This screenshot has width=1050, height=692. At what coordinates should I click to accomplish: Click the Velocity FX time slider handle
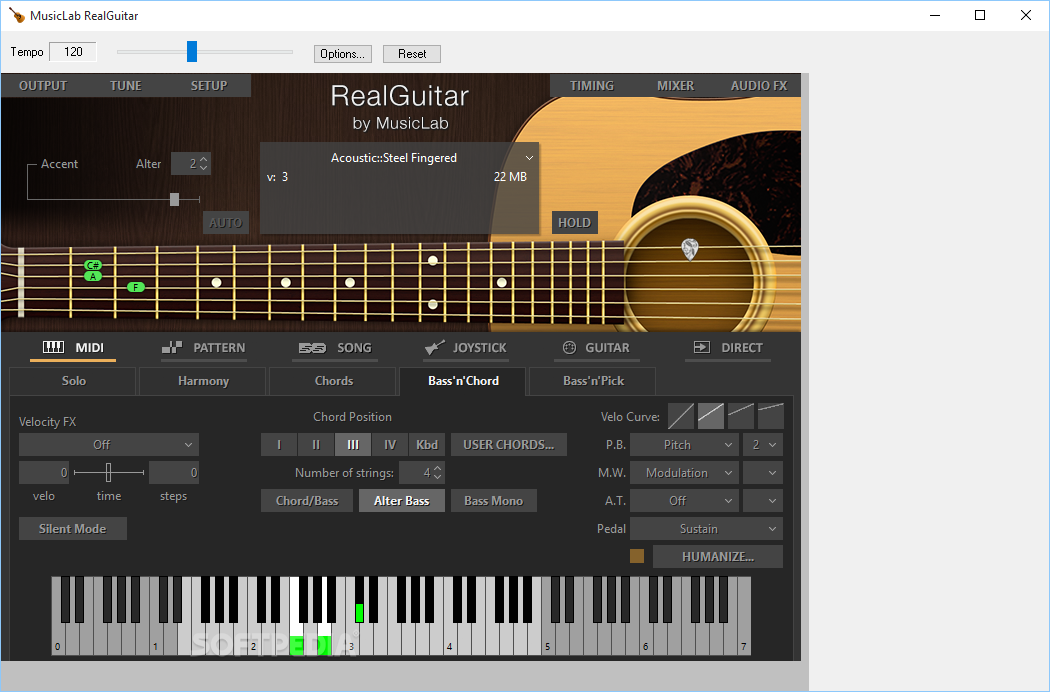tap(108, 472)
